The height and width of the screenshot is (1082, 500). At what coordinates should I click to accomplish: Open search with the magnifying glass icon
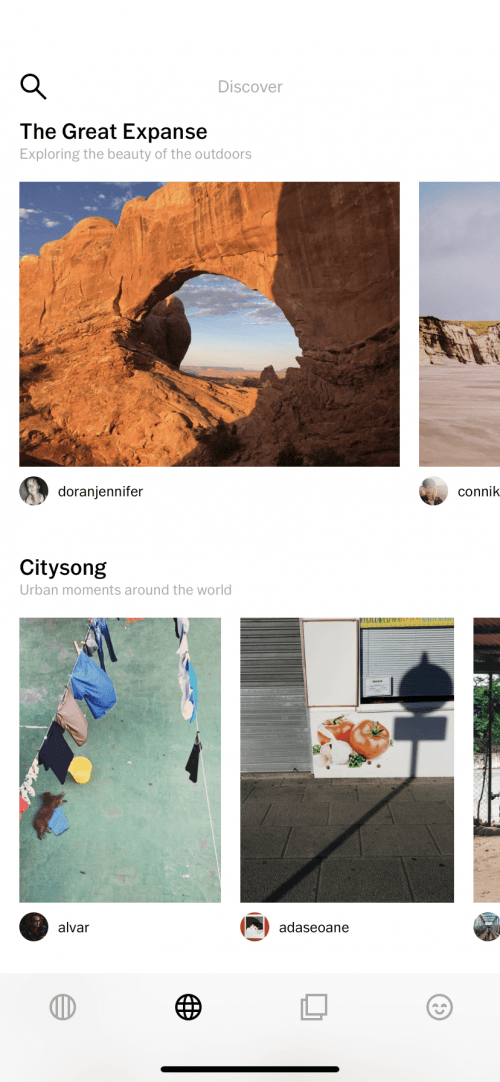click(x=33, y=87)
